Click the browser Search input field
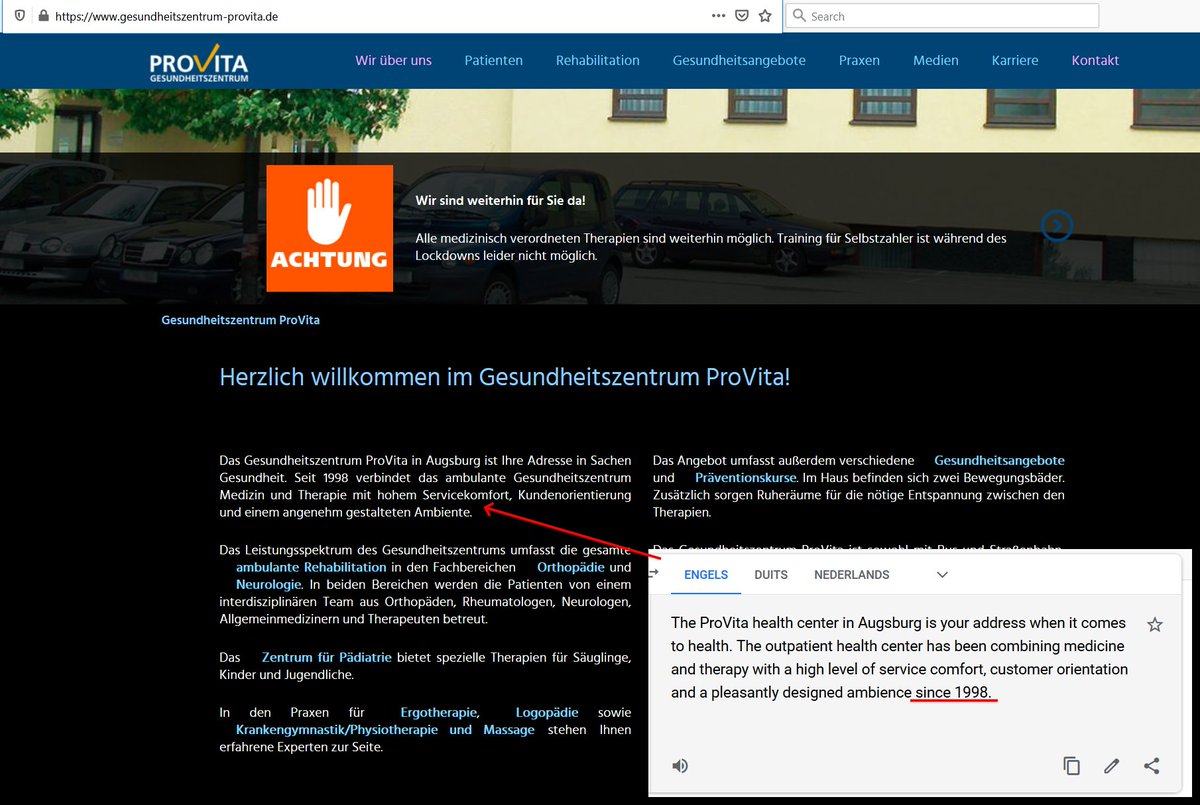The height and width of the screenshot is (805, 1200). pyautogui.click(x=943, y=16)
